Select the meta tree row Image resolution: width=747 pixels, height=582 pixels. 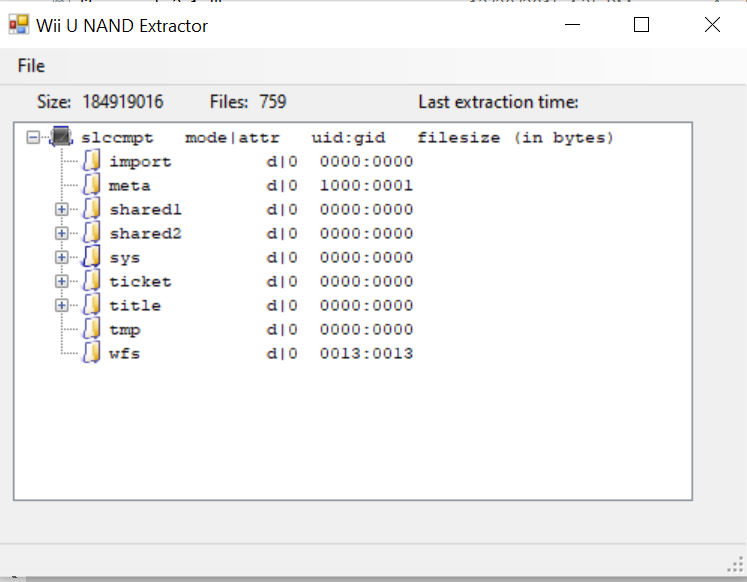(x=261, y=186)
